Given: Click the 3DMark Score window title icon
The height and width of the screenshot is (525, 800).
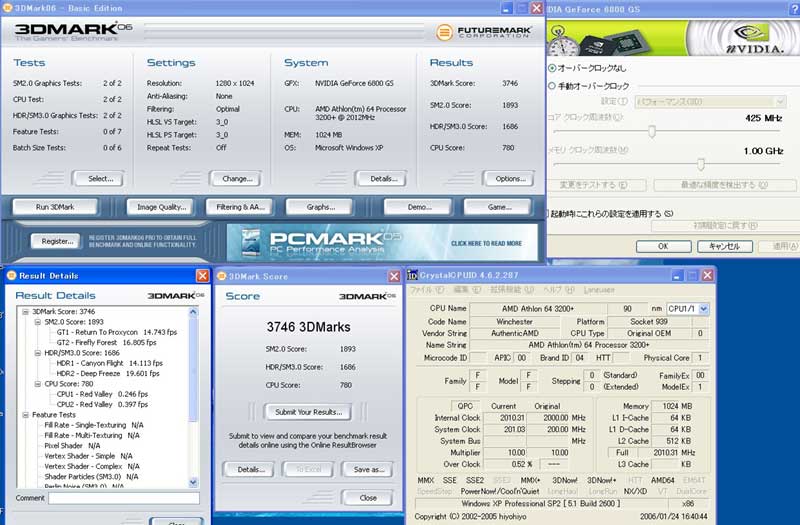Looking at the screenshot, I should 221,276.
